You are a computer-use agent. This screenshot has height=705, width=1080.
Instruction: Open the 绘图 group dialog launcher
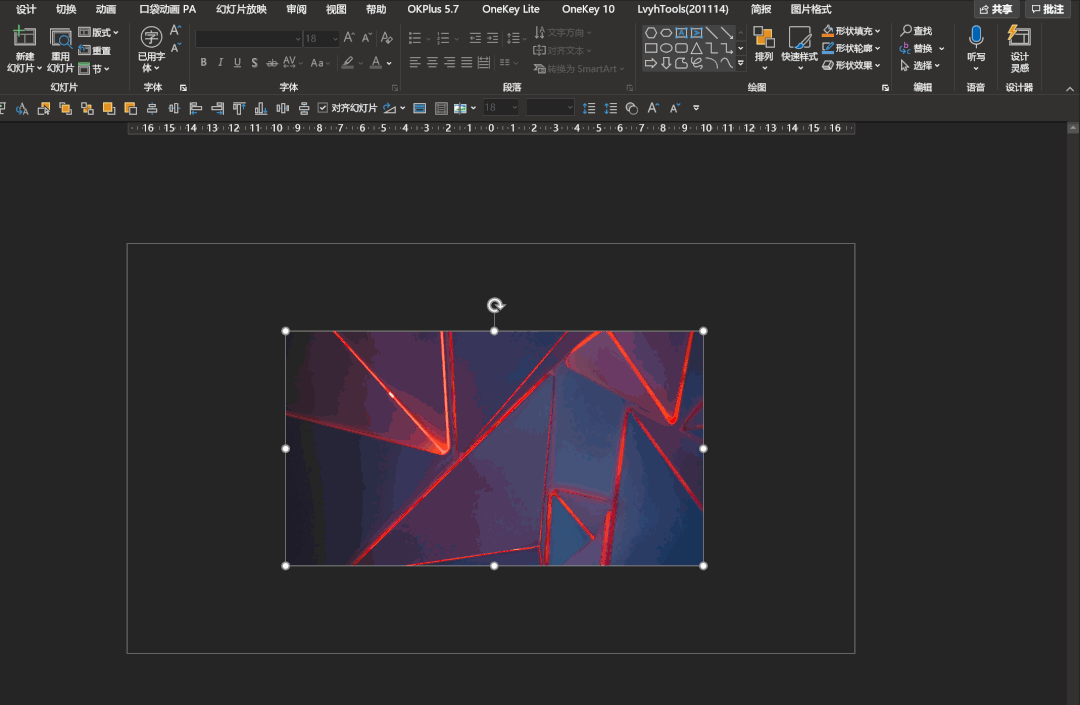pyautogui.click(x=885, y=88)
